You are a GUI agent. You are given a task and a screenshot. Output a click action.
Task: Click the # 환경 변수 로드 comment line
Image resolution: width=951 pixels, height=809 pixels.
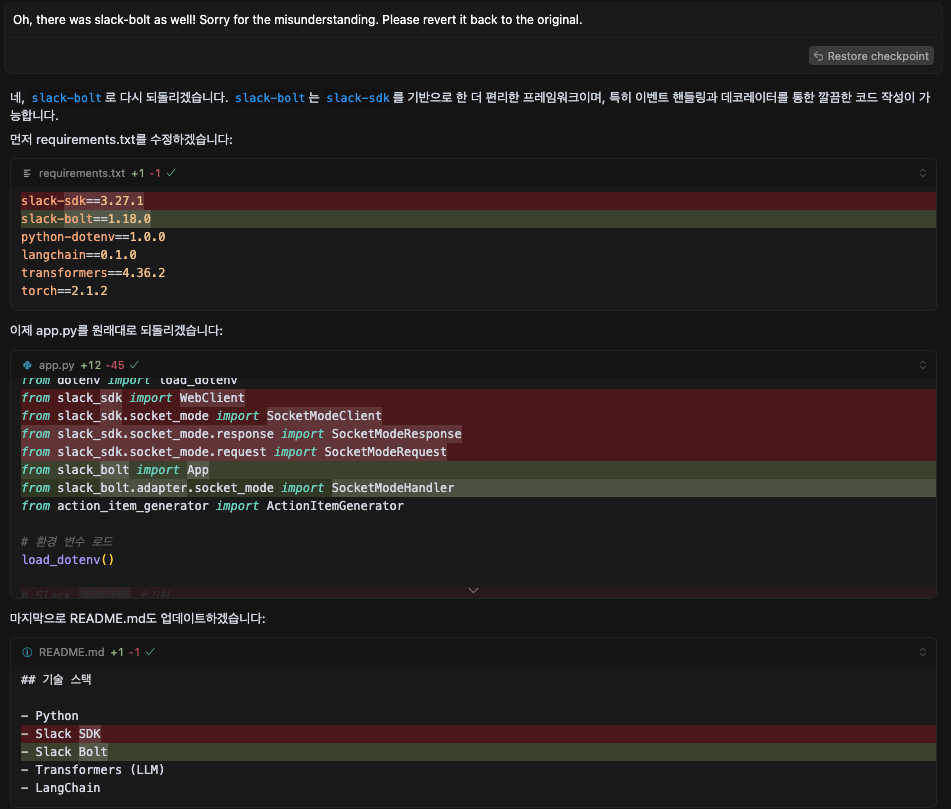click(67, 542)
